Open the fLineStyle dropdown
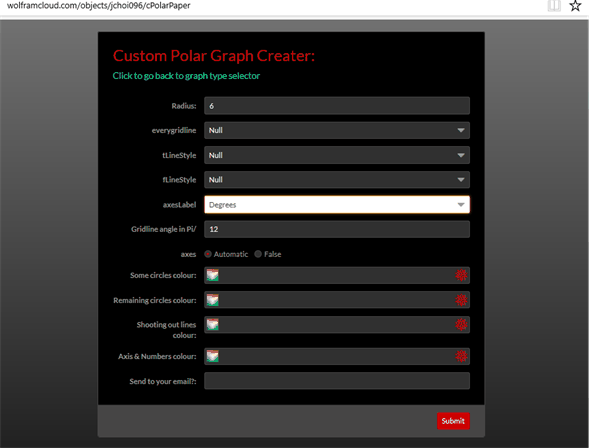The image size is (589, 448). click(x=337, y=180)
